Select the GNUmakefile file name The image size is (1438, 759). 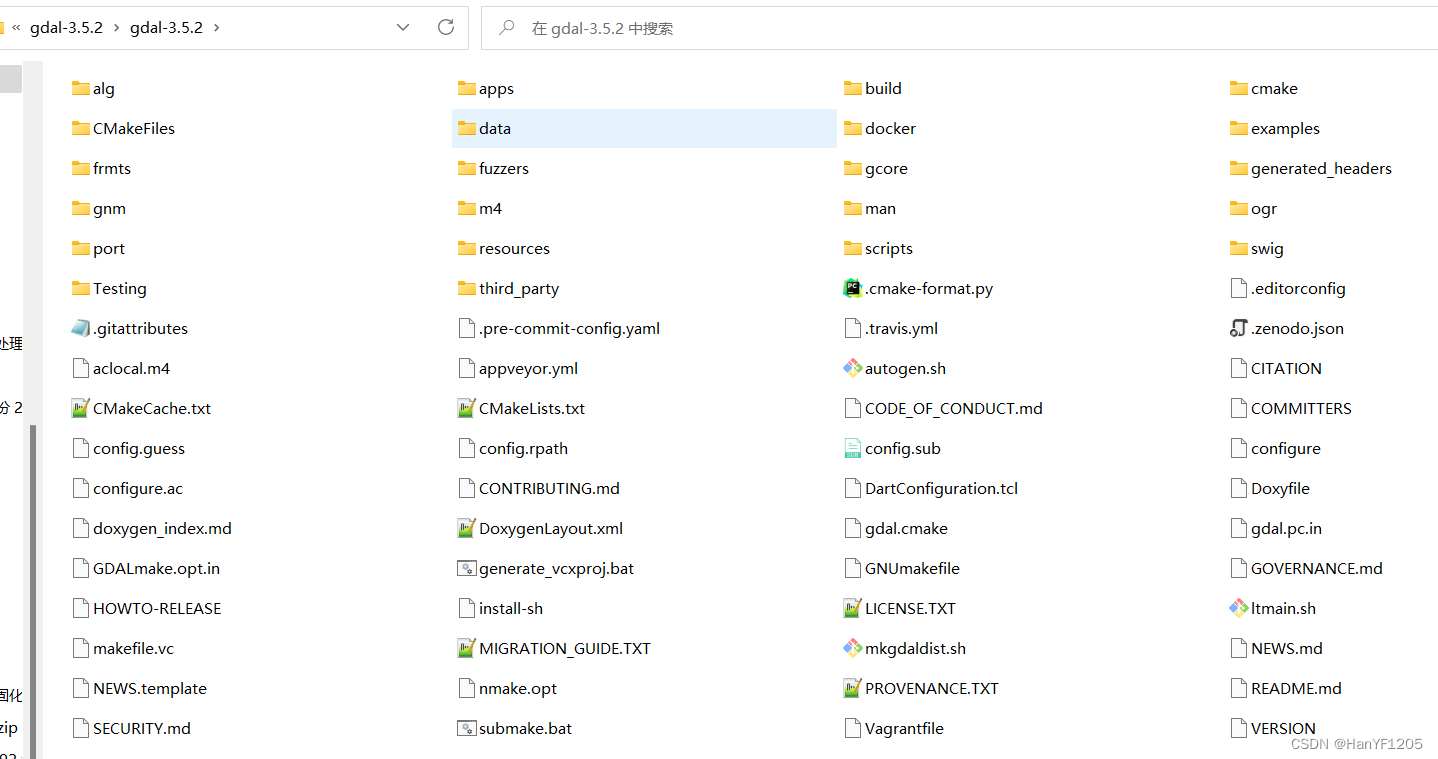pyautogui.click(x=912, y=568)
